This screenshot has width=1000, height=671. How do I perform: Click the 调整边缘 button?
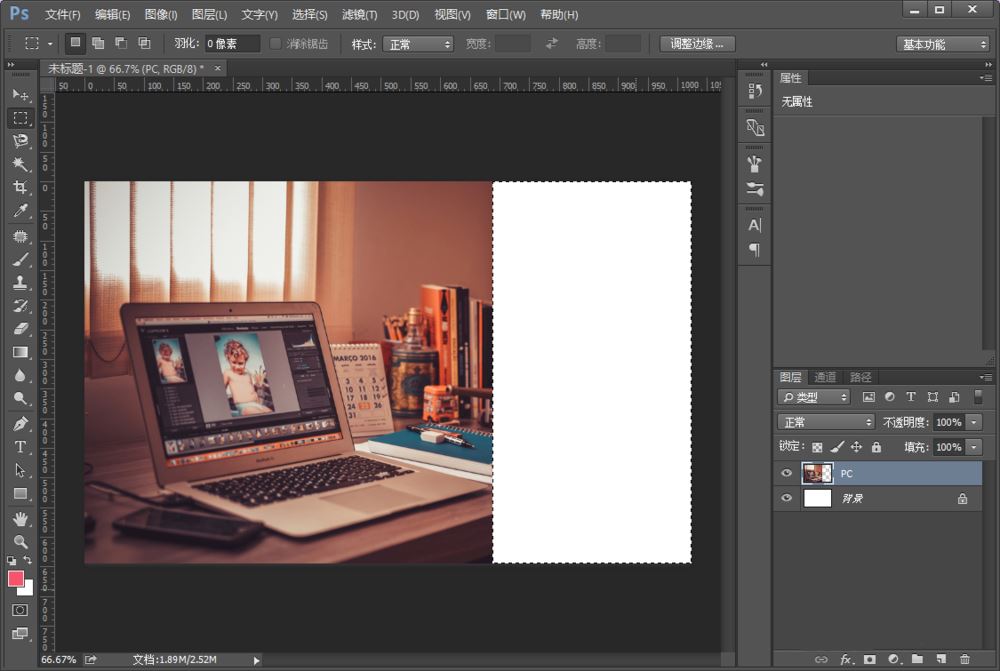(696, 43)
